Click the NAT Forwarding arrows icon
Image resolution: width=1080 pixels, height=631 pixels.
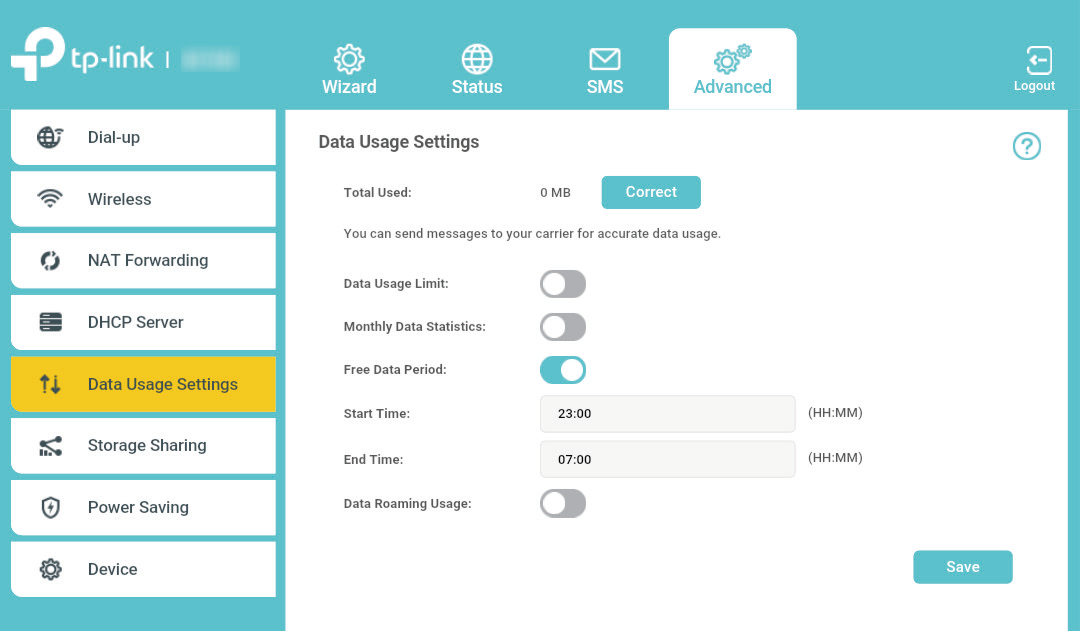point(50,260)
